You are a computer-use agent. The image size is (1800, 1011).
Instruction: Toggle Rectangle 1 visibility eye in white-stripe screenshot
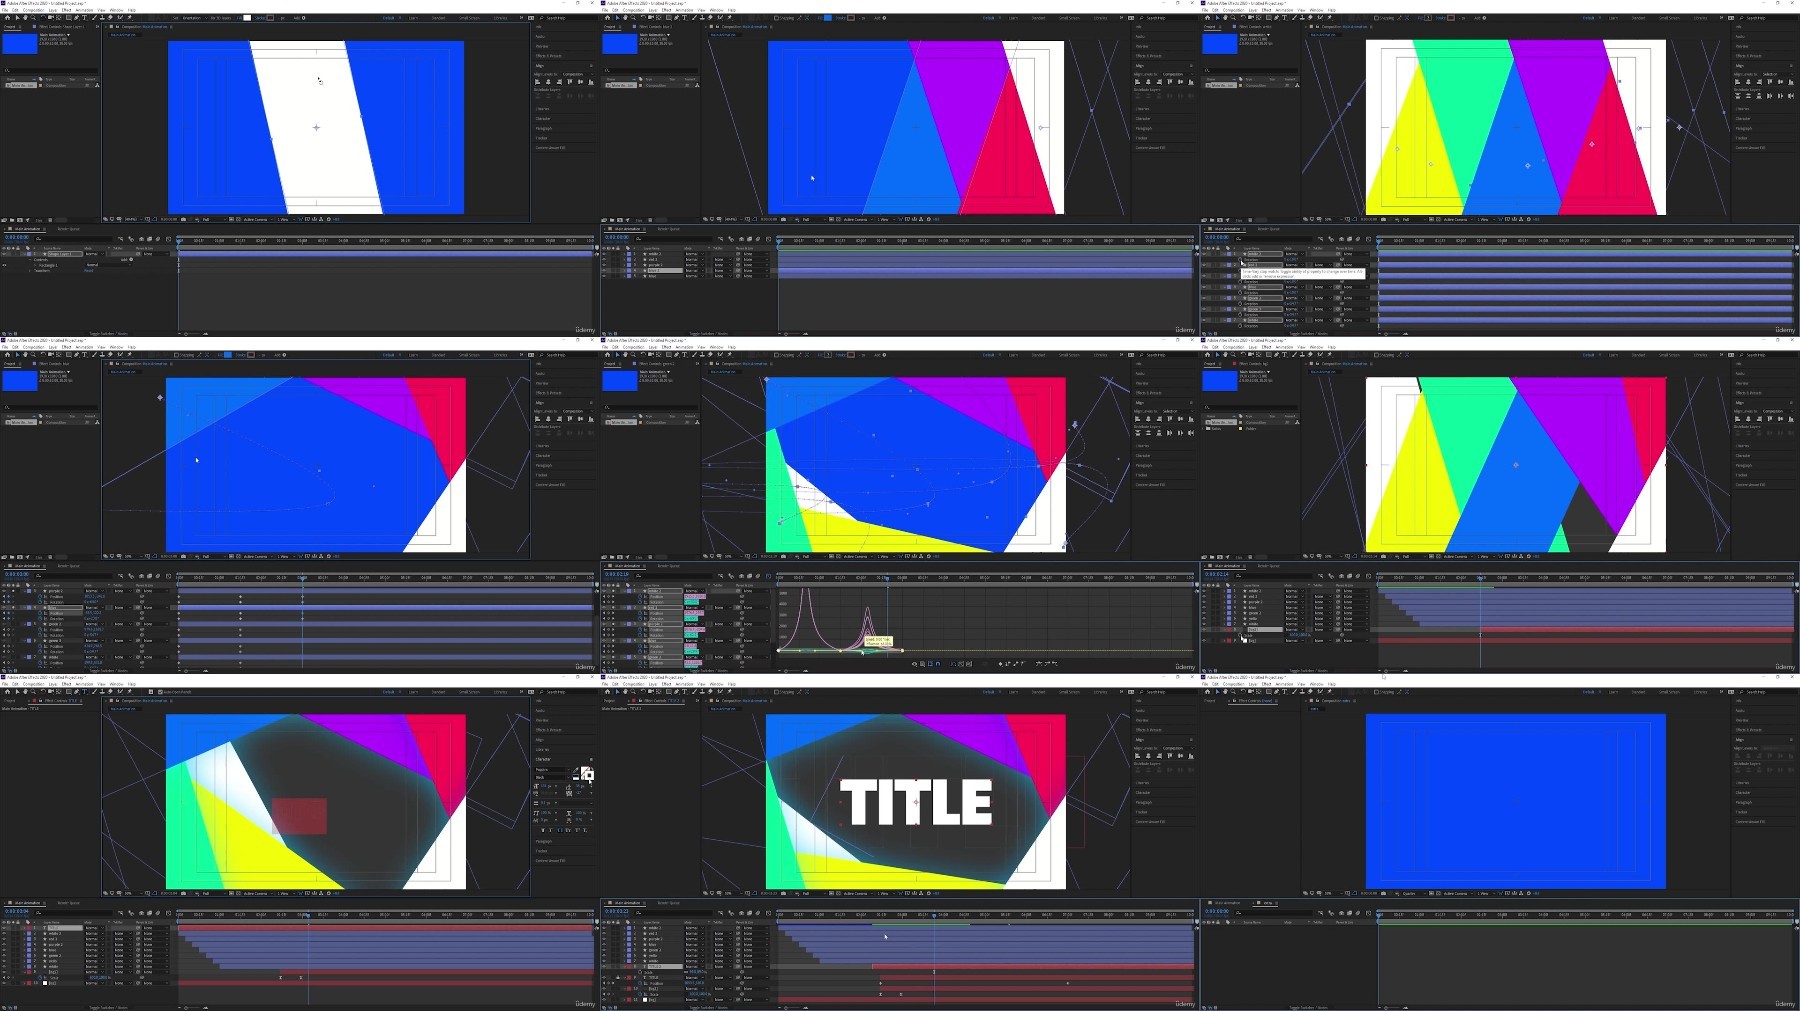[x=4, y=265]
